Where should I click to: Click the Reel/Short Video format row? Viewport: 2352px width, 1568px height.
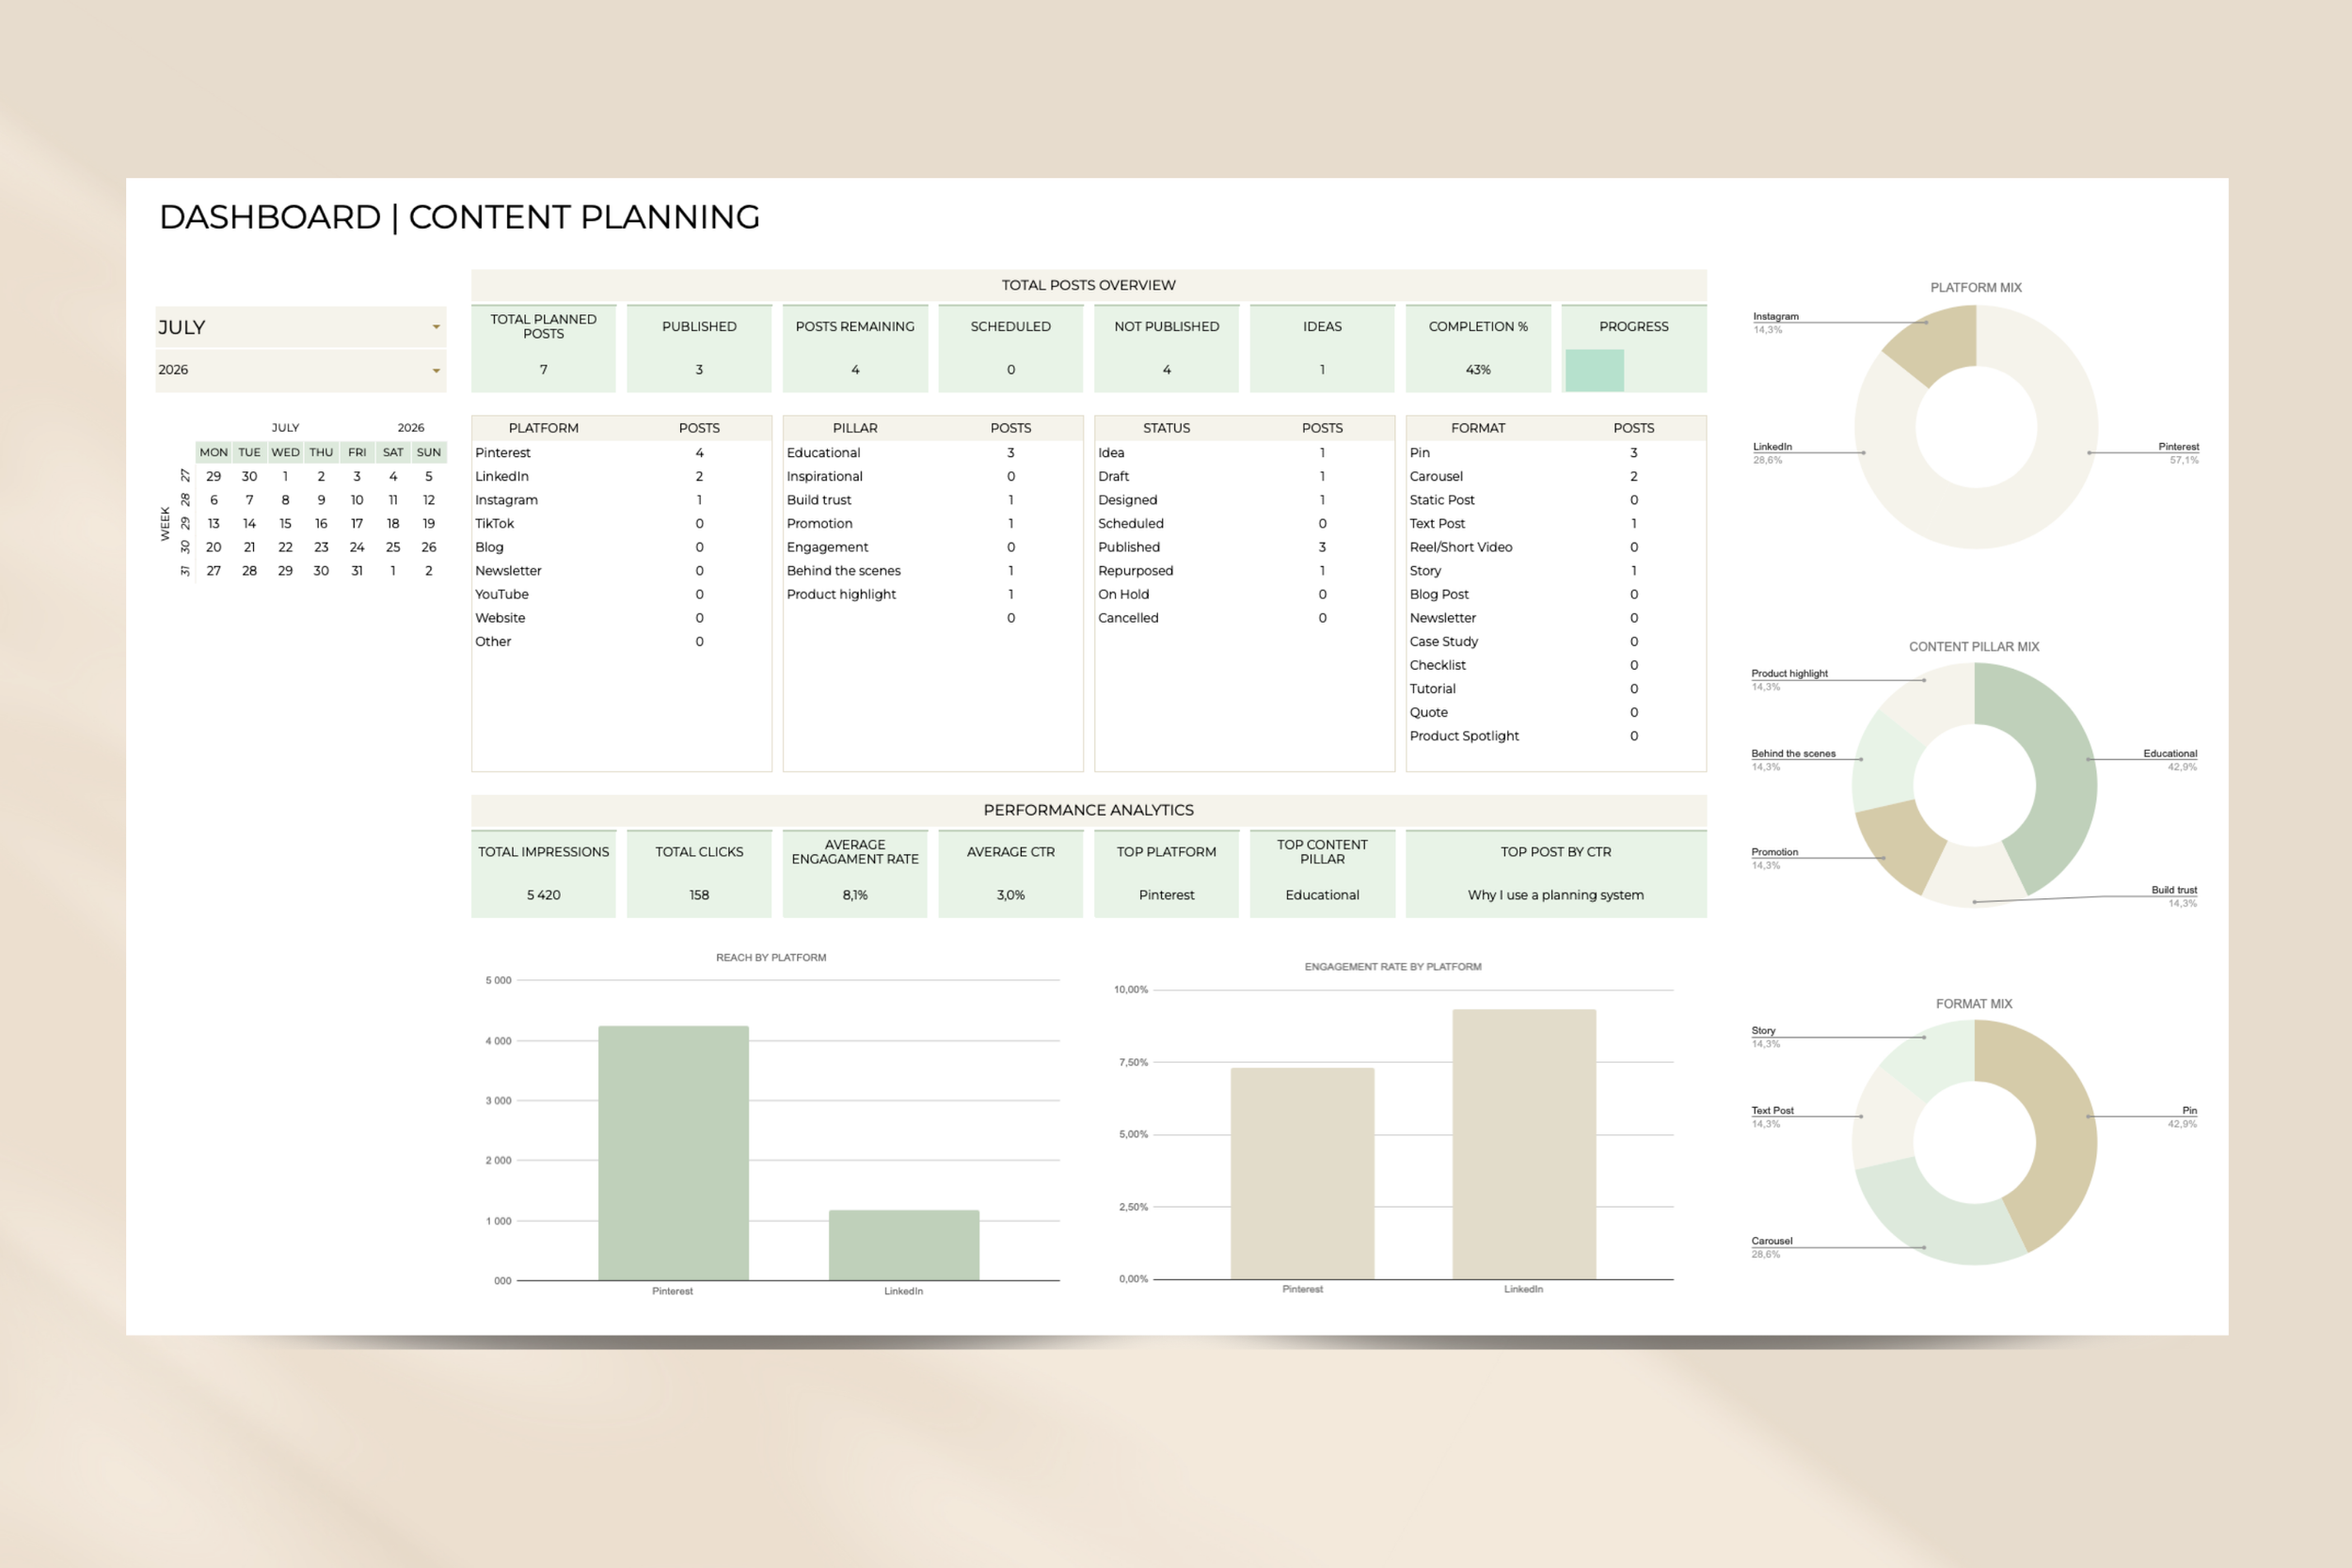1556,547
